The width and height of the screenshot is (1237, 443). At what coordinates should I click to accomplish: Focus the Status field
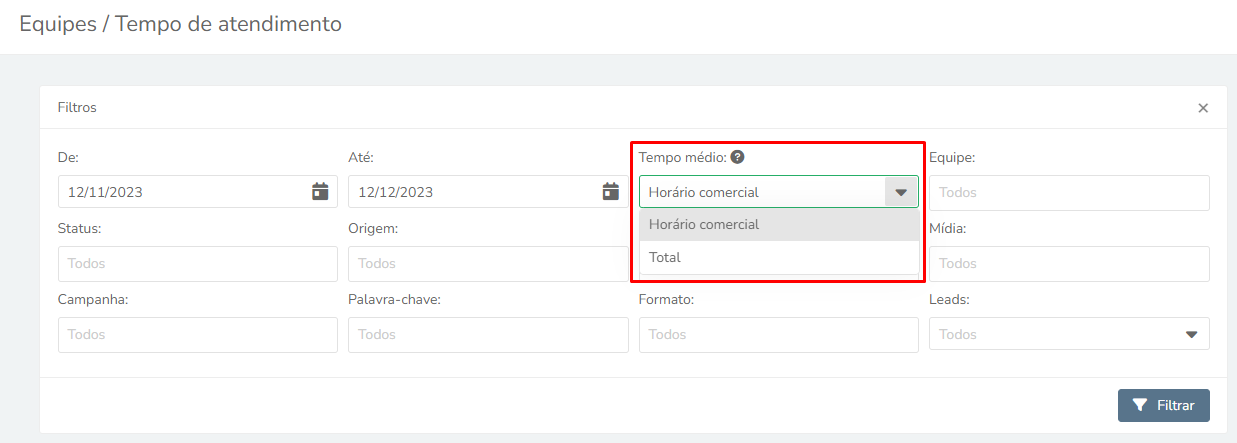pyautogui.click(x=198, y=263)
